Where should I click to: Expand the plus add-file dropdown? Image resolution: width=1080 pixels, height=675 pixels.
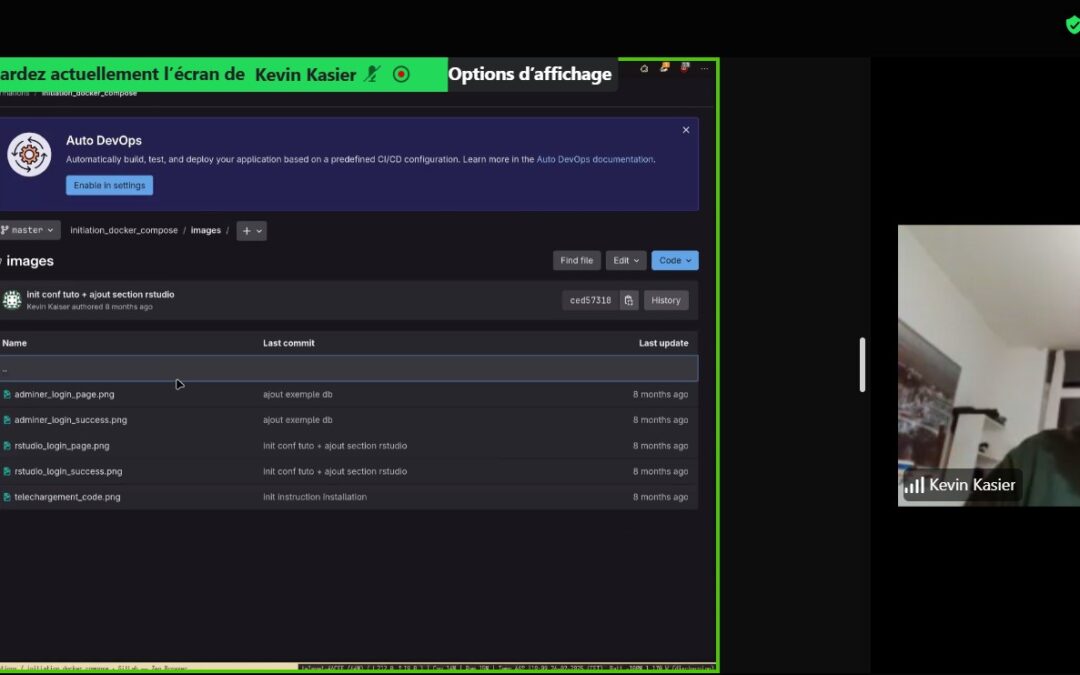coord(252,231)
